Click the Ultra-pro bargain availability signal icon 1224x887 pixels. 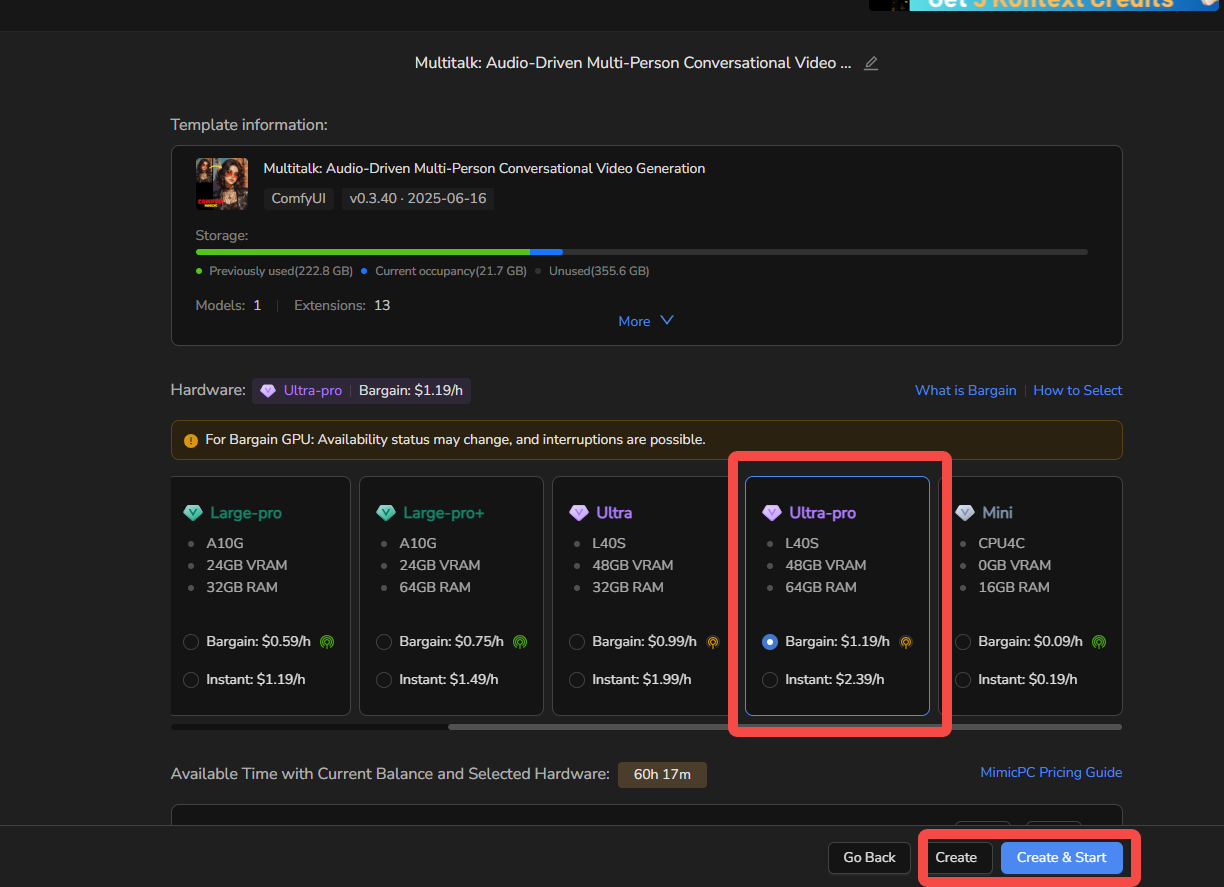coord(906,642)
